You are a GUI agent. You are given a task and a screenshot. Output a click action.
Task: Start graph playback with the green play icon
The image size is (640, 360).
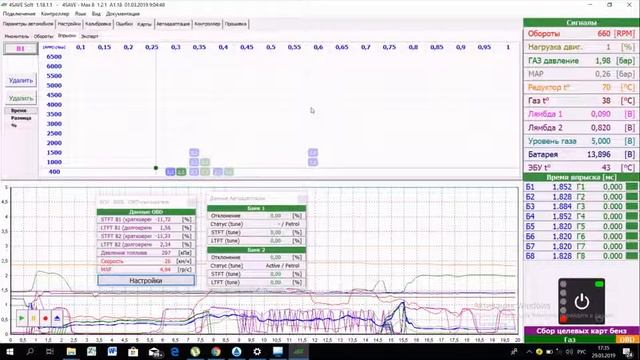pyautogui.click(x=22, y=318)
